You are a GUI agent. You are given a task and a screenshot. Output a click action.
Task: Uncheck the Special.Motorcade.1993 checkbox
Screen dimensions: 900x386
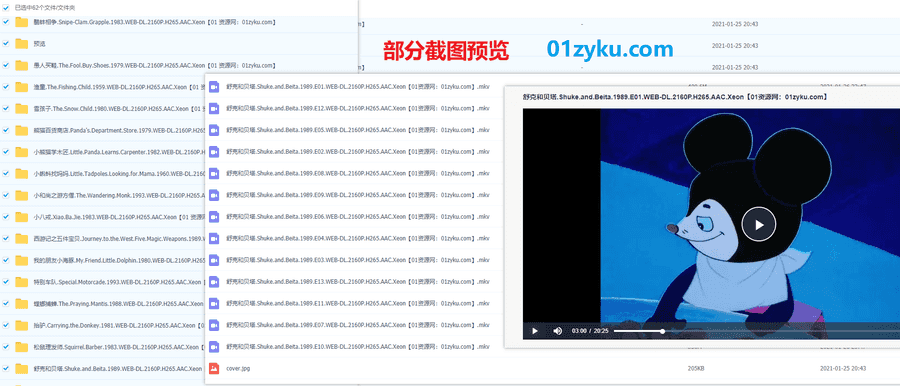coord(6,282)
